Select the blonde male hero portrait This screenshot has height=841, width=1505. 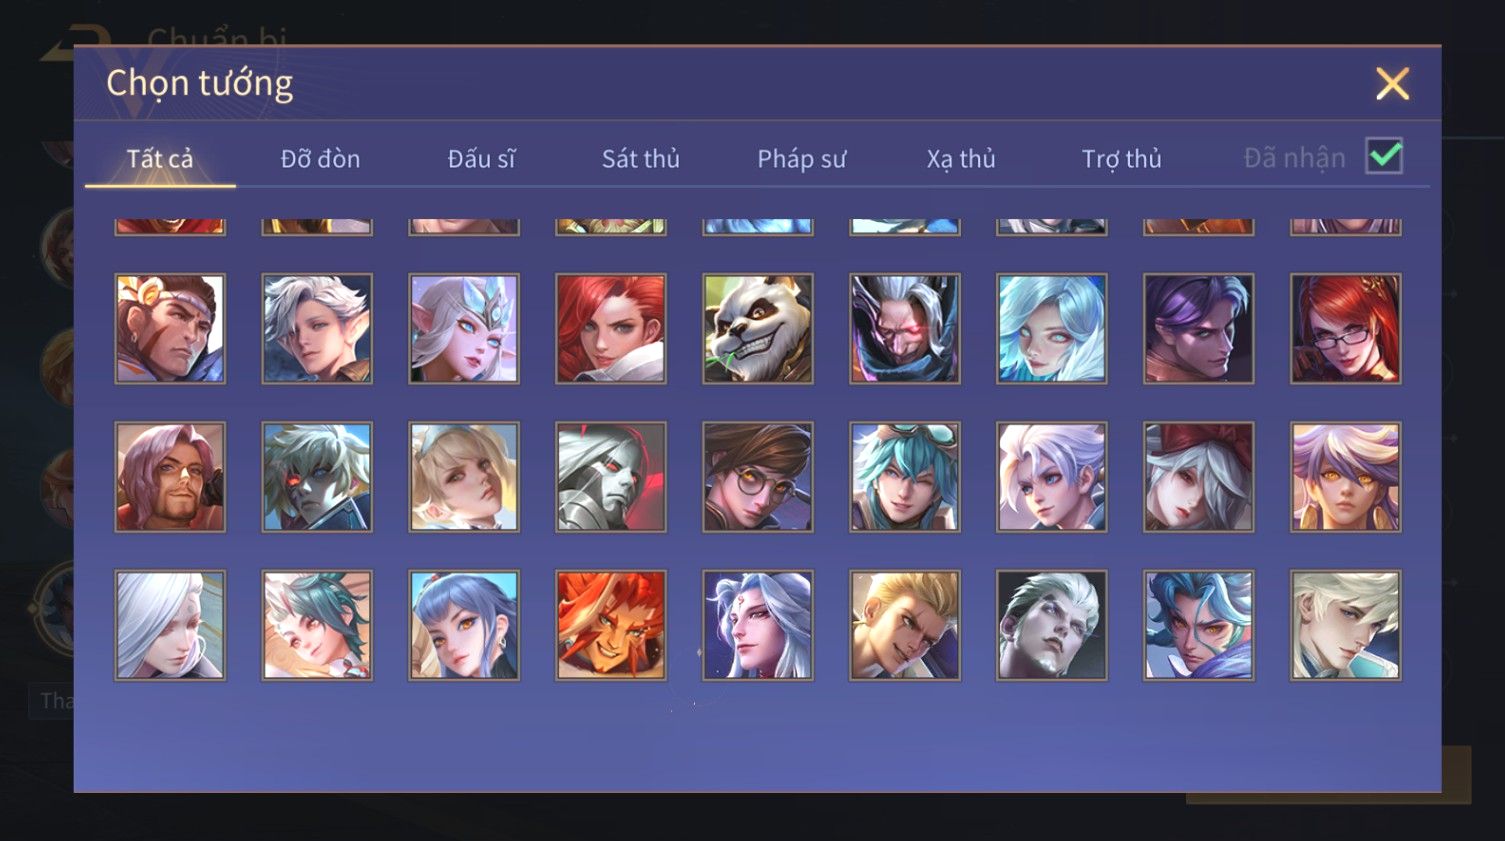905,625
